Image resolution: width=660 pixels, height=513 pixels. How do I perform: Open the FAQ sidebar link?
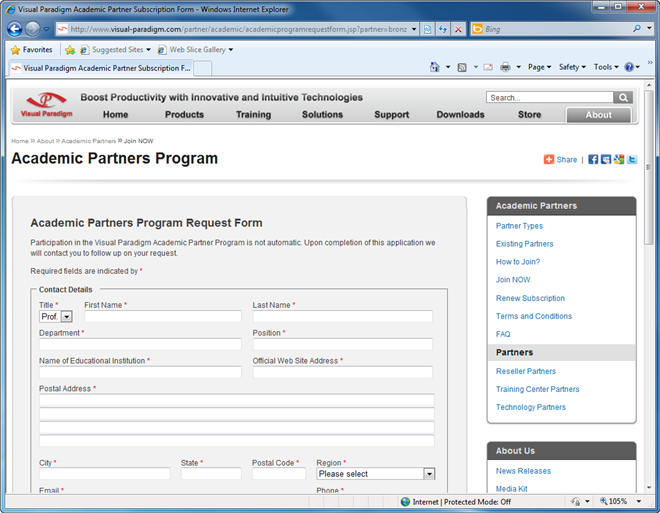(503, 334)
